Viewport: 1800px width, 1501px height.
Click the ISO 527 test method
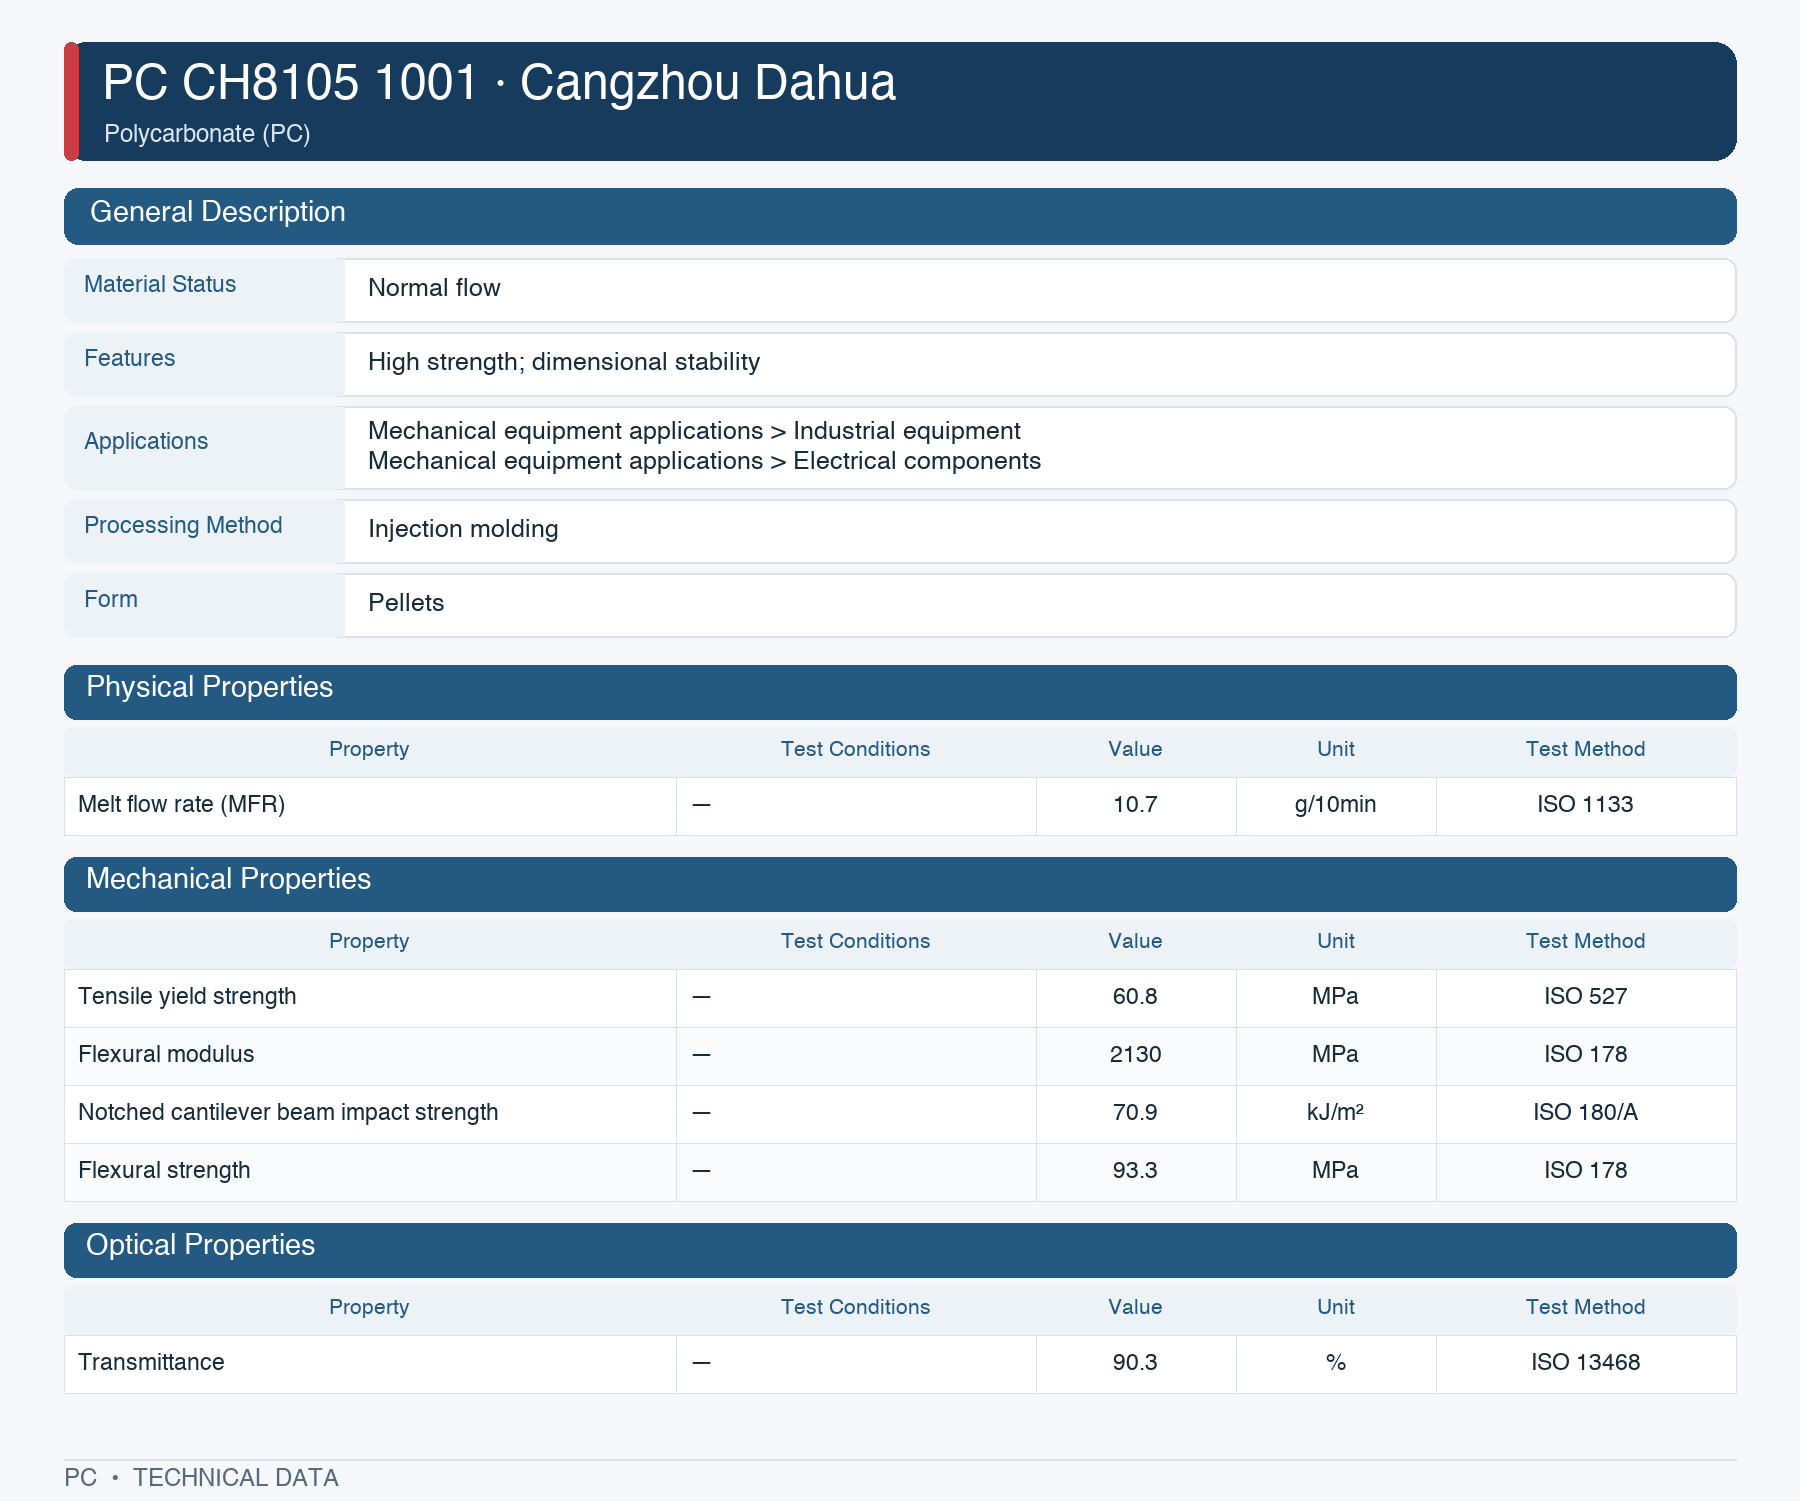click(x=1585, y=996)
